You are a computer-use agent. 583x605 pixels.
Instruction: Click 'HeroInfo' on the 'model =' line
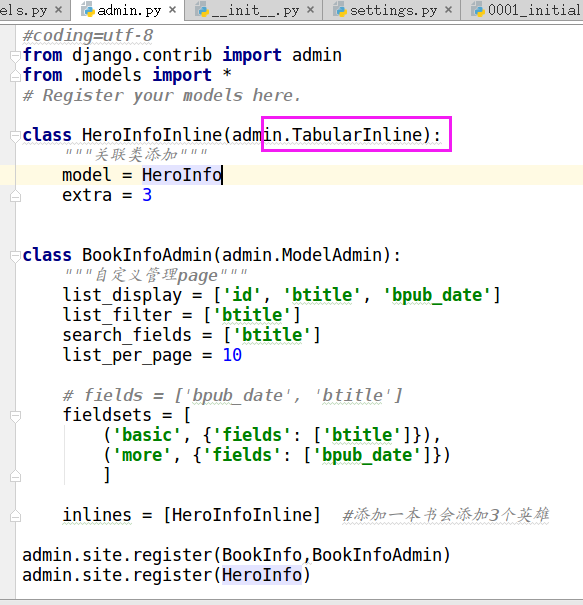pos(182,175)
